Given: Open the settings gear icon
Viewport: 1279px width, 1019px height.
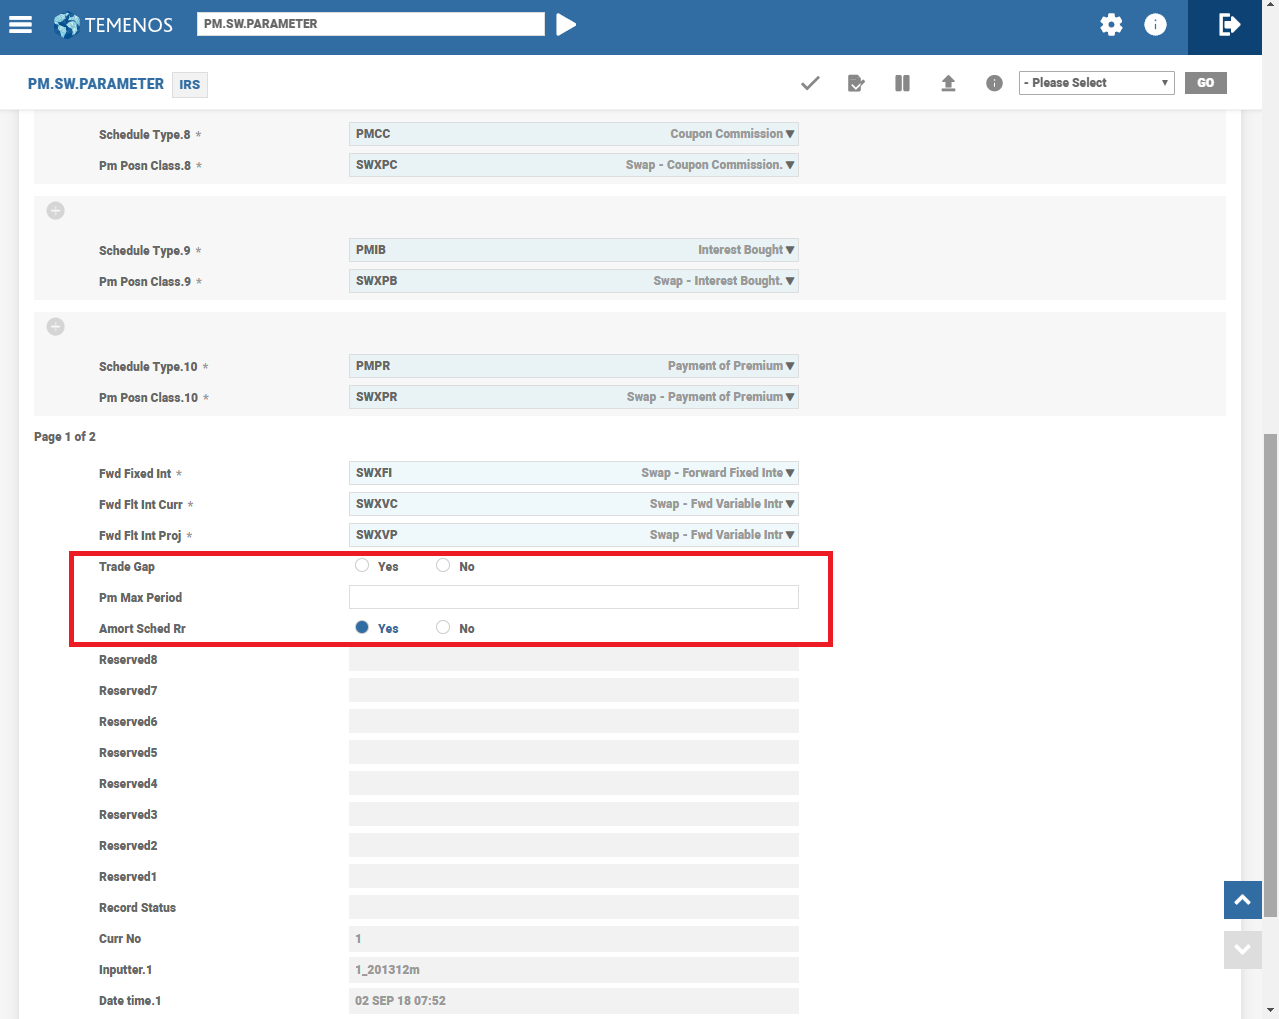Looking at the screenshot, I should click(x=1111, y=25).
